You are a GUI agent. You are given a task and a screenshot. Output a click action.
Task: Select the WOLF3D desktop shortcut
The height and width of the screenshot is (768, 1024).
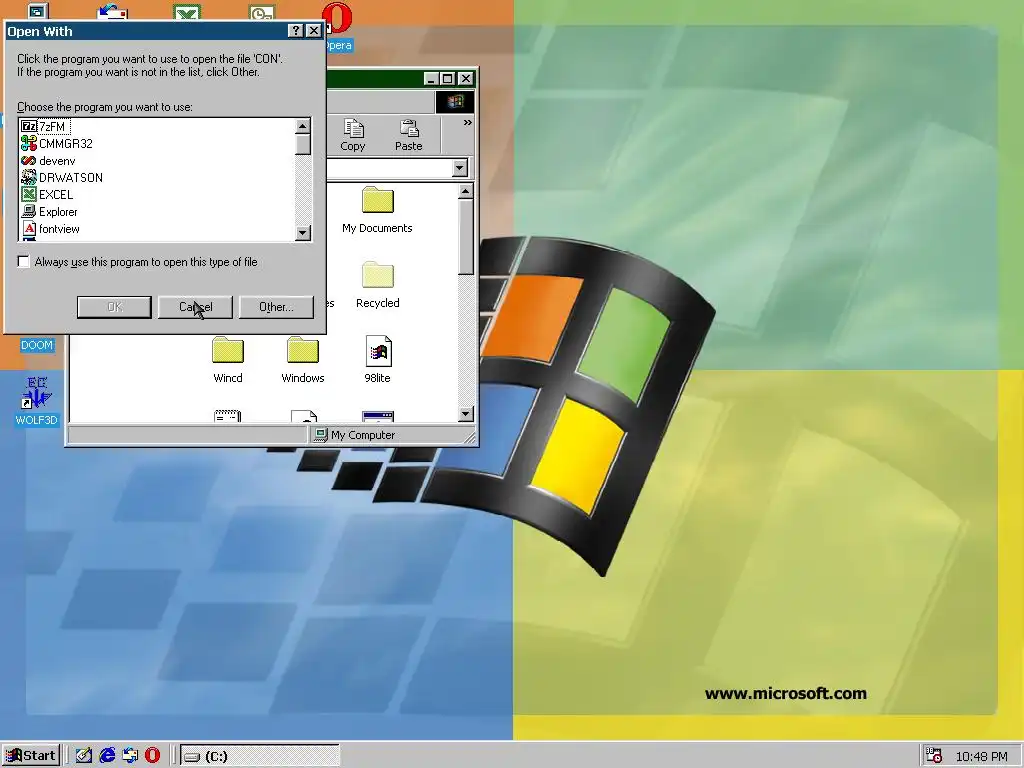click(x=37, y=400)
